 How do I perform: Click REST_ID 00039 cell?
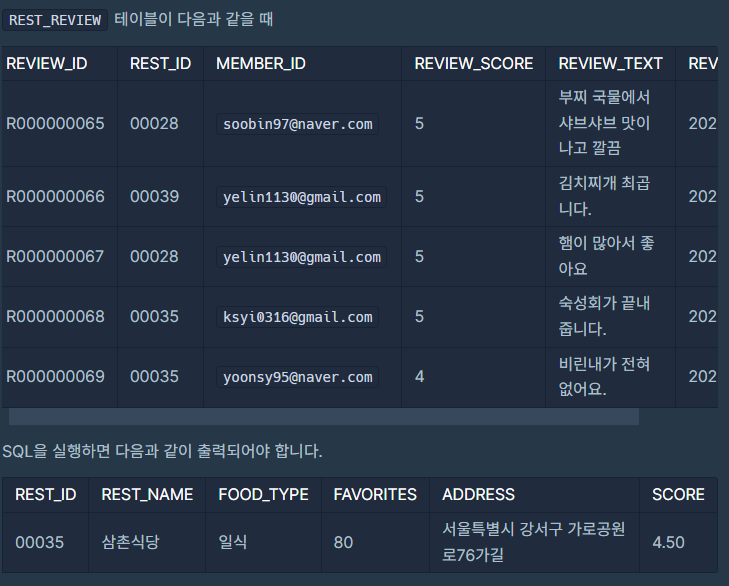coord(154,197)
